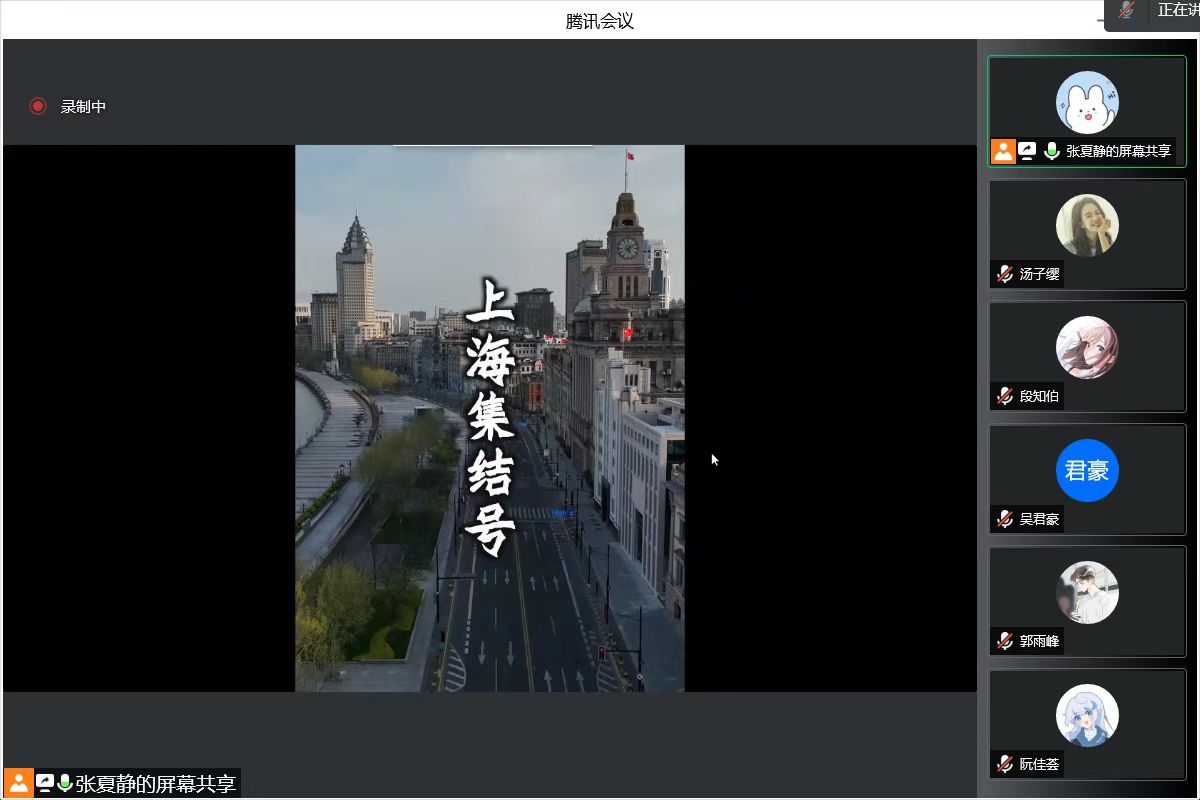
Task: Click the muted microphone icon beside 阮佳荟
Action: [1005, 764]
